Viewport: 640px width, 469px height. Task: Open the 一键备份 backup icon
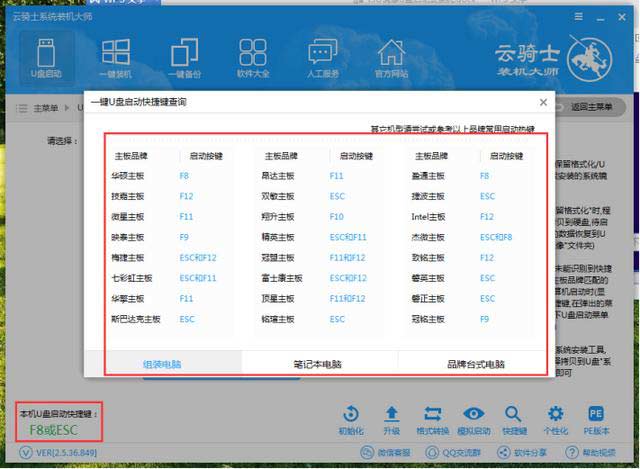click(184, 58)
